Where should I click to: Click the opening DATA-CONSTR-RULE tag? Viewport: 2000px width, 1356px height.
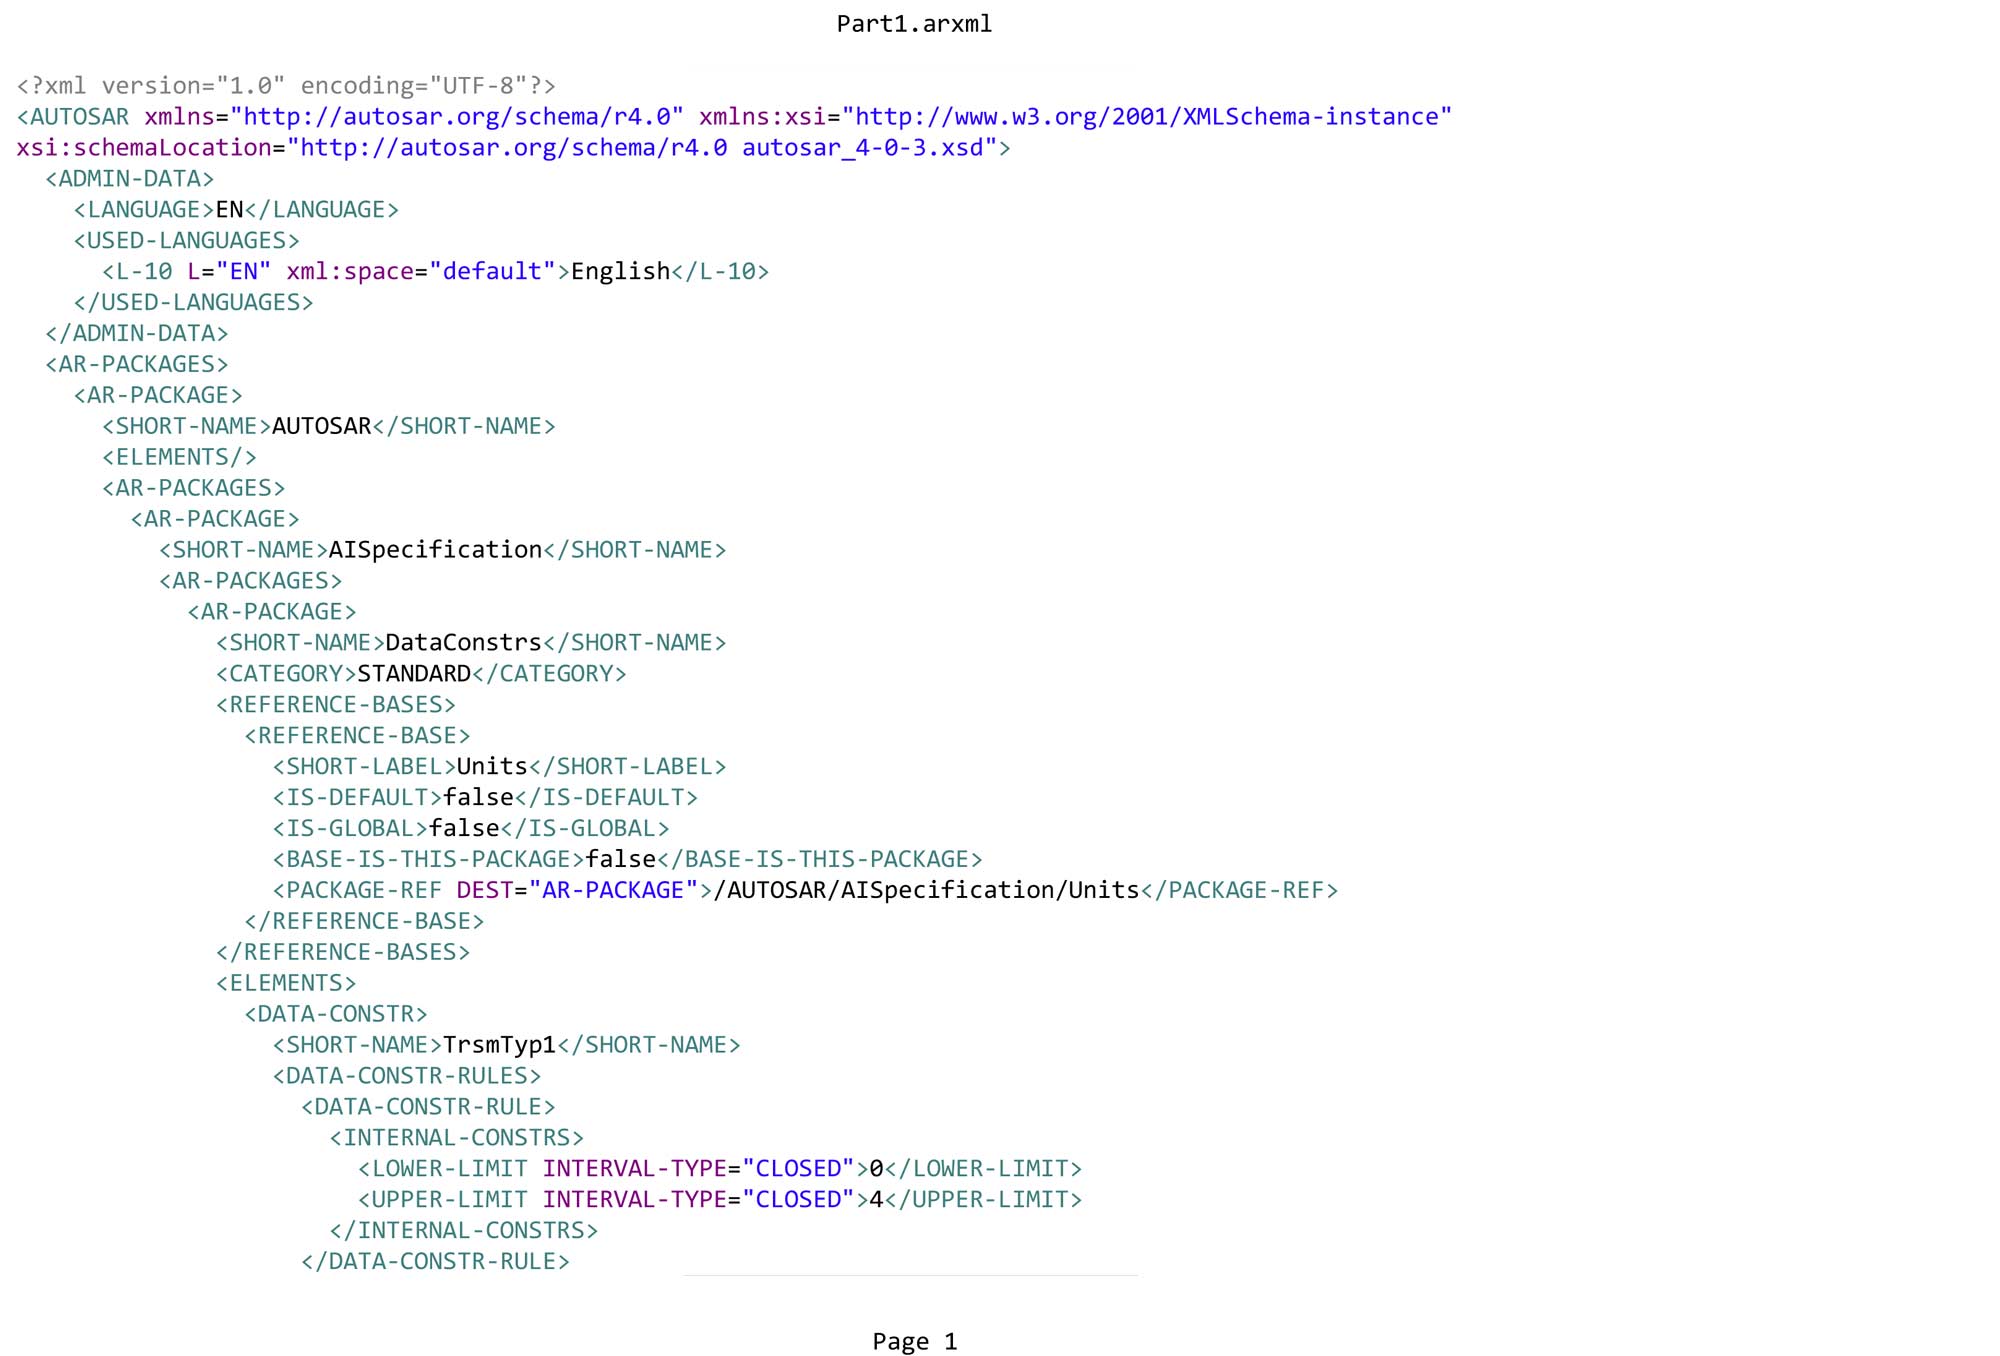point(429,1109)
